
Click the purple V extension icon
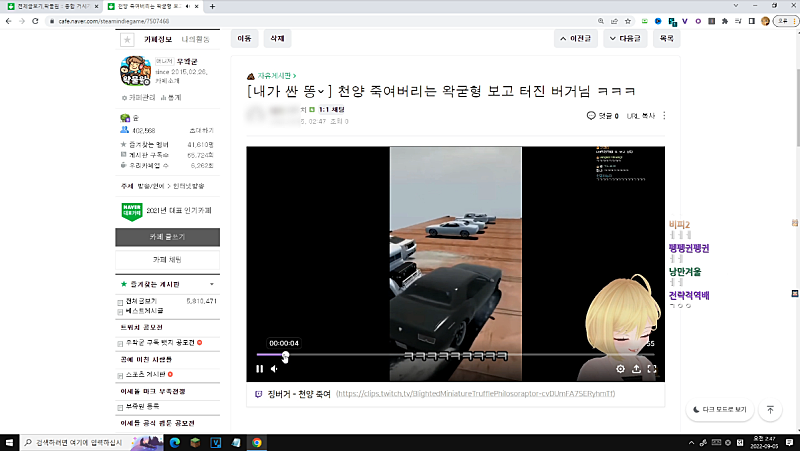pos(684,21)
